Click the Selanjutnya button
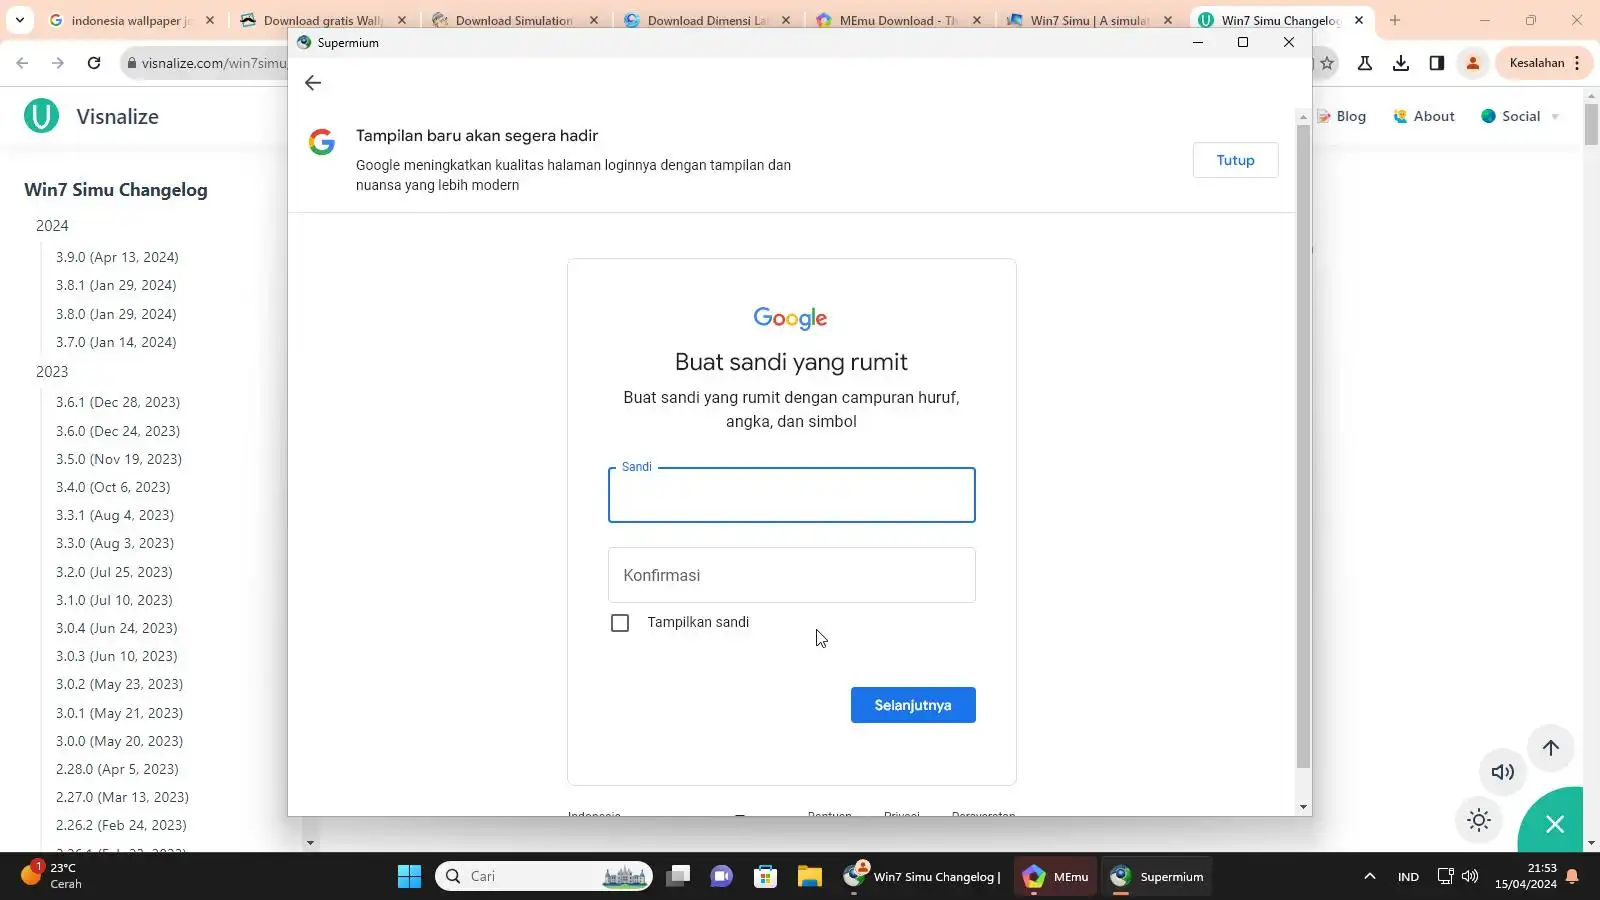 [913, 705]
